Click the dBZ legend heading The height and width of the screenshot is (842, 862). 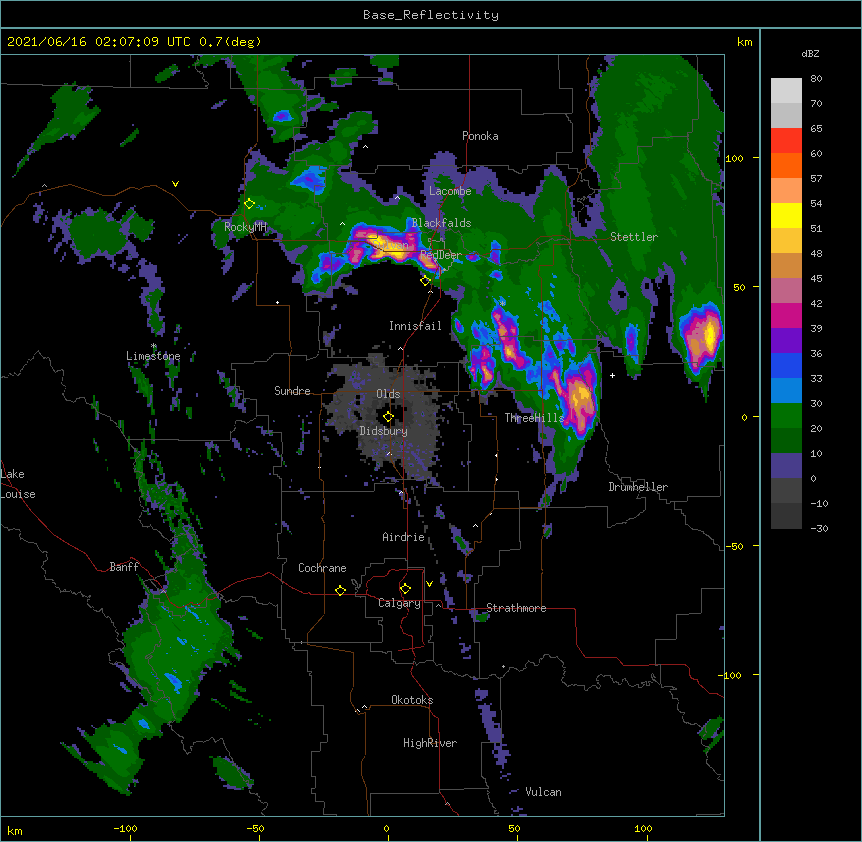point(810,54)
